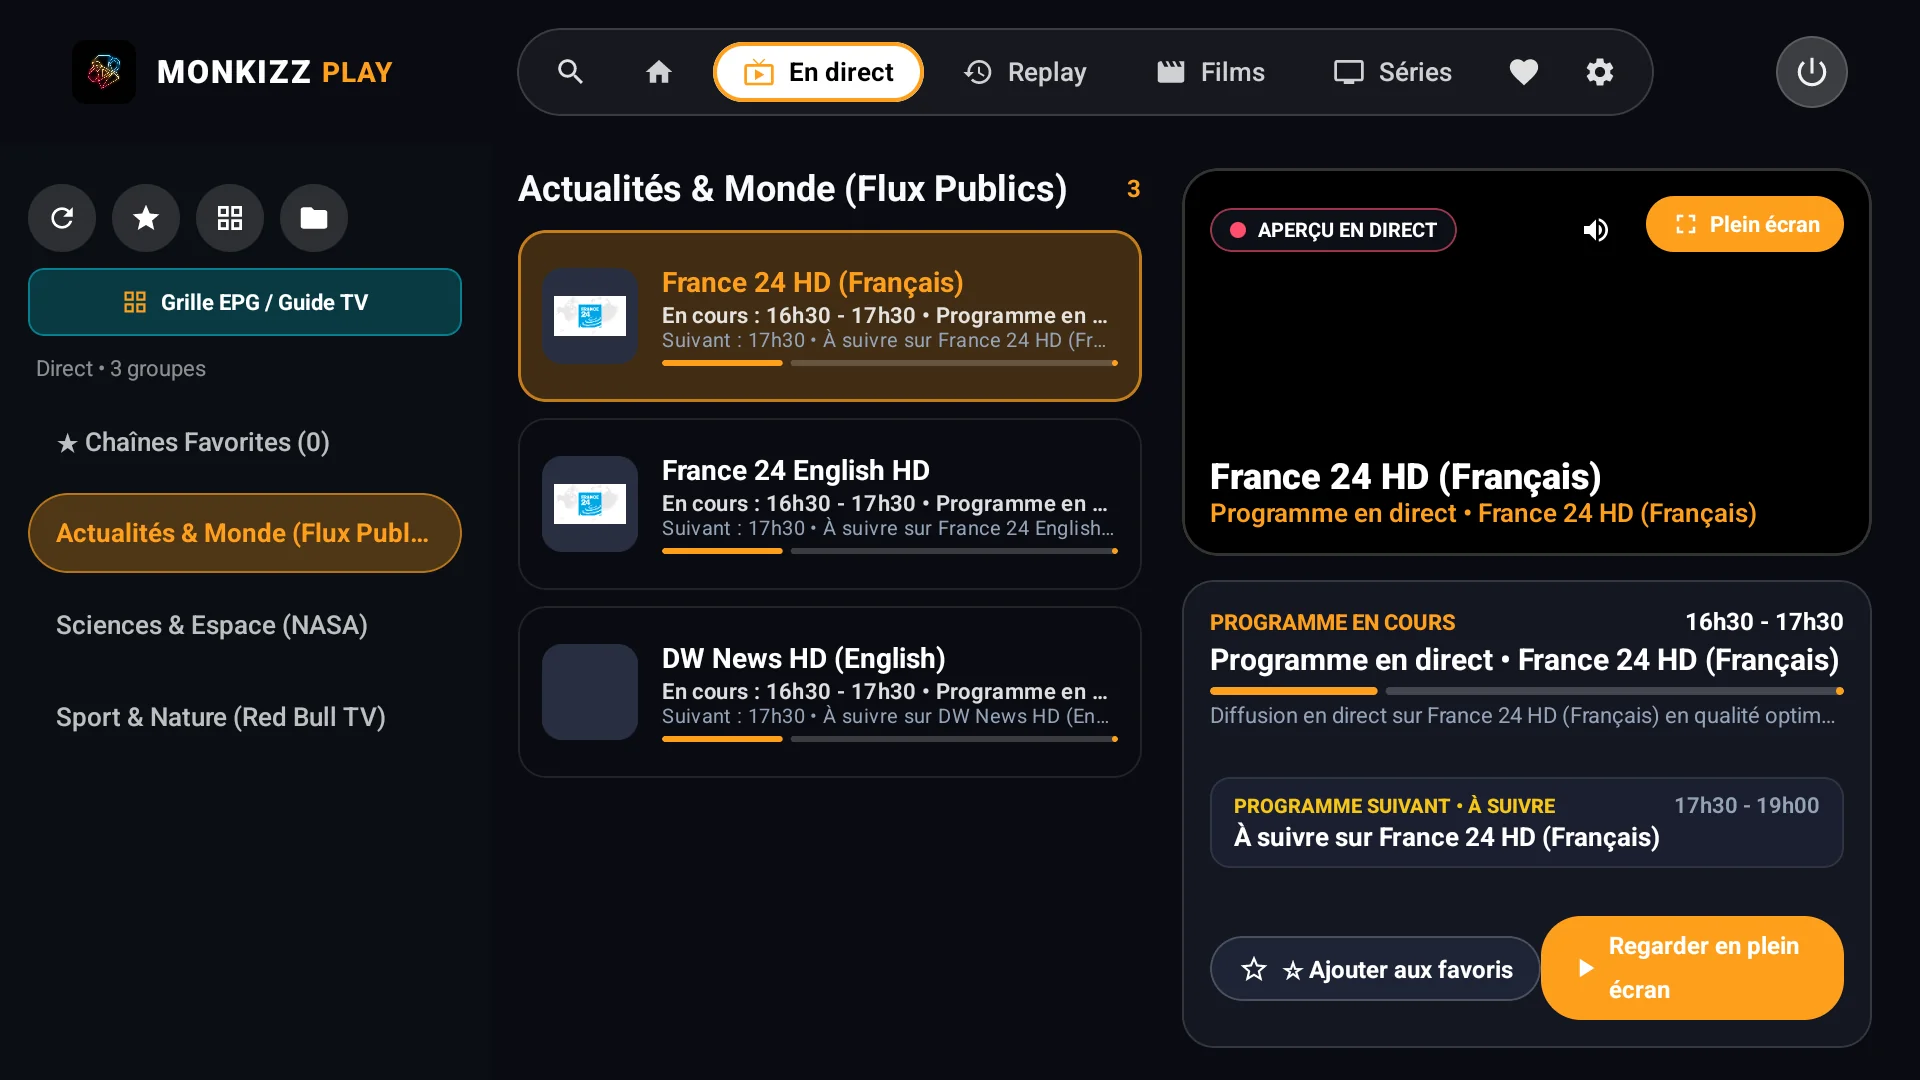Click the Plein écran button
The height and width of the screenshot is (1080, 1920).
pyautogui.click(x=1745, y=224)
